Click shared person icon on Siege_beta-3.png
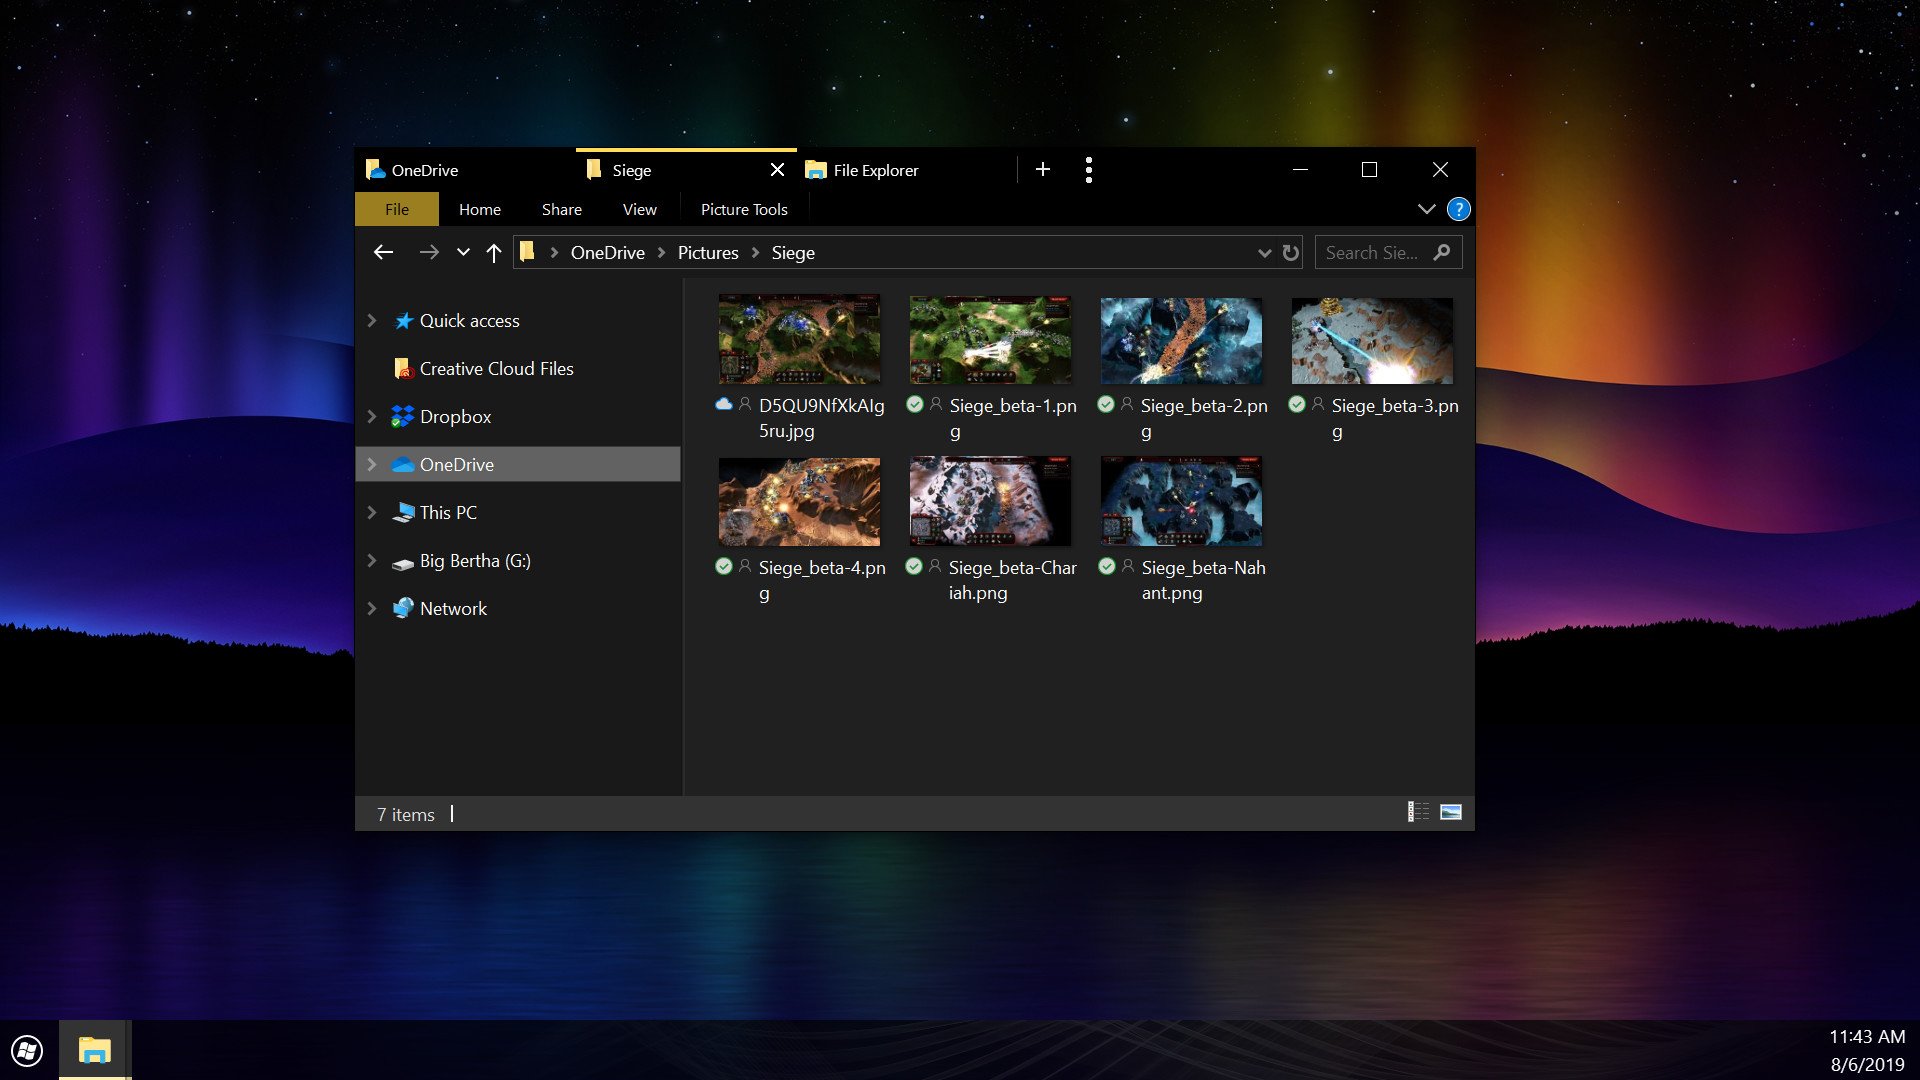 pyautogui.click(x=1318, y=404)
